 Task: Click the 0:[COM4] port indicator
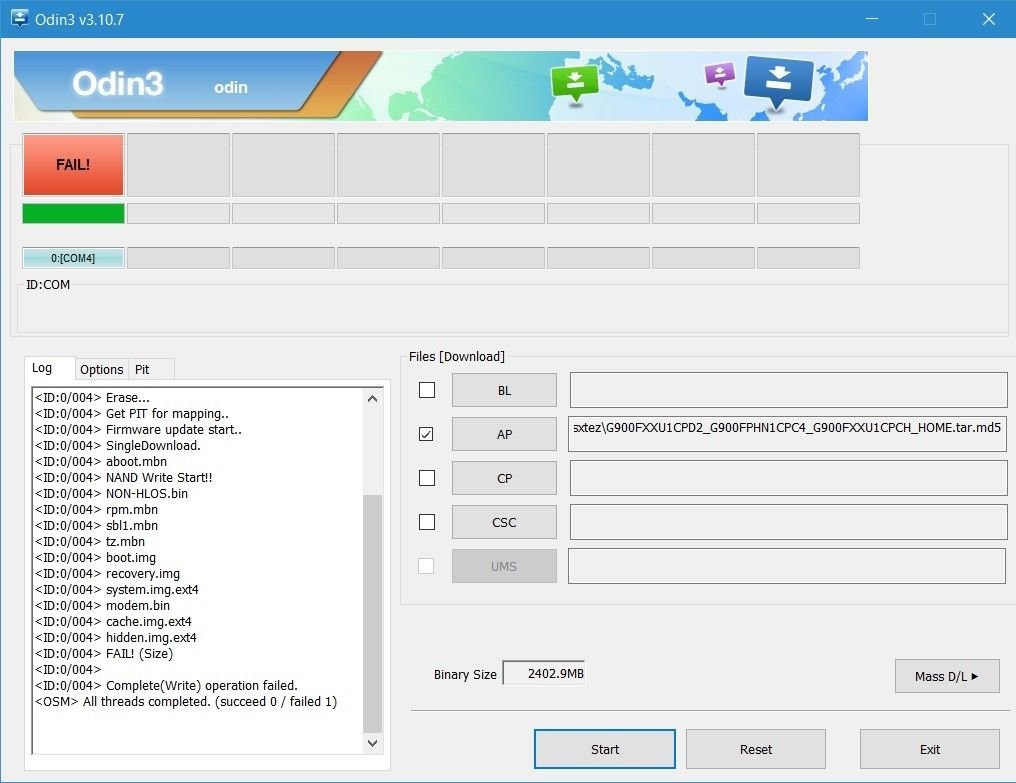click(73, 258)
